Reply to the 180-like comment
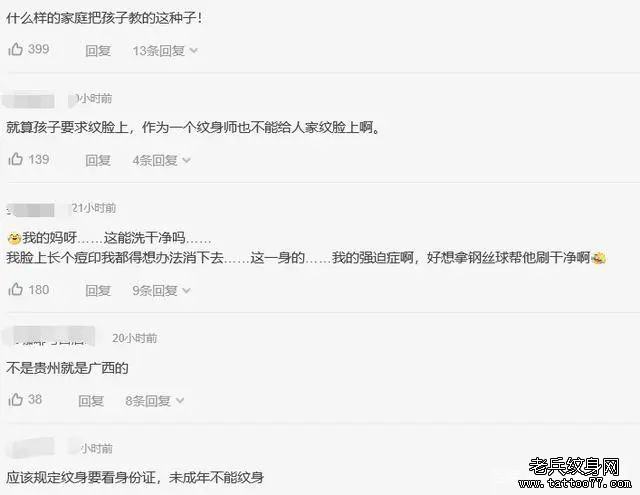640x495 pixels. click(x=98, y=291)
